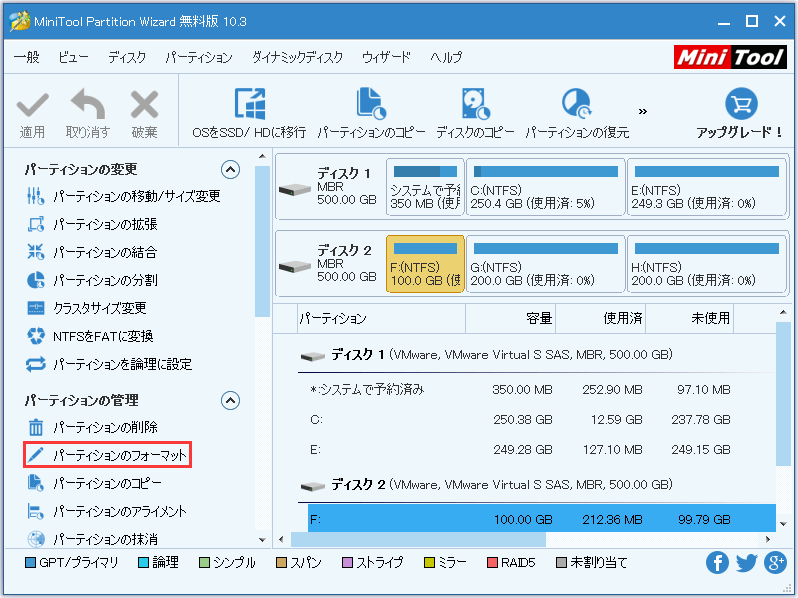The width and height of the screenshot is (798, 598).
Task: Collapse the パーティションの管理 section
Action: click(231, 401)
